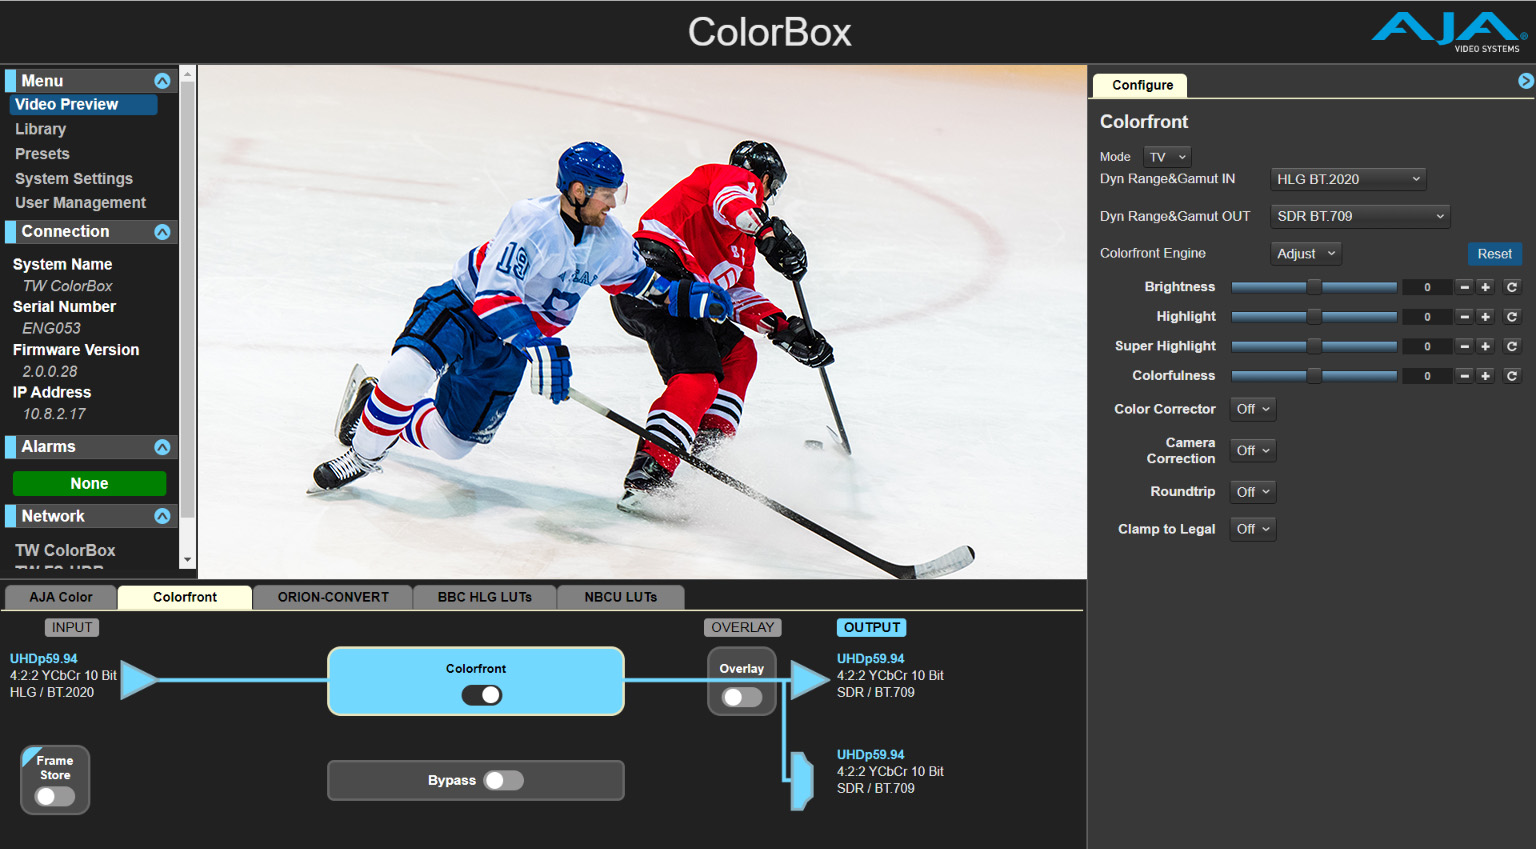The image size is (1536, 849).
Task: Enable the Bypass switch
Action: click(503, 780)
